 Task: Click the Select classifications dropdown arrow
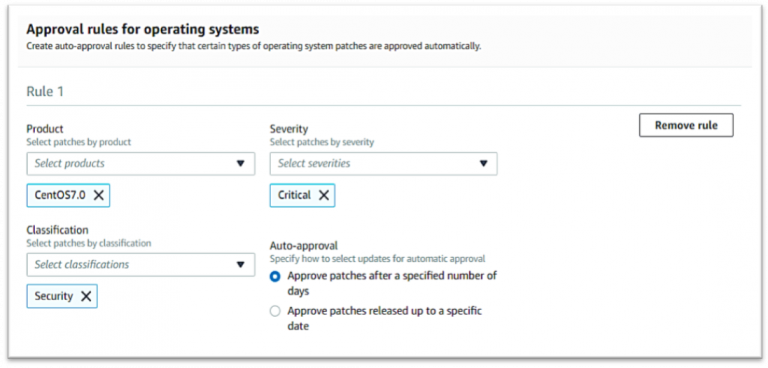point(240,265)
